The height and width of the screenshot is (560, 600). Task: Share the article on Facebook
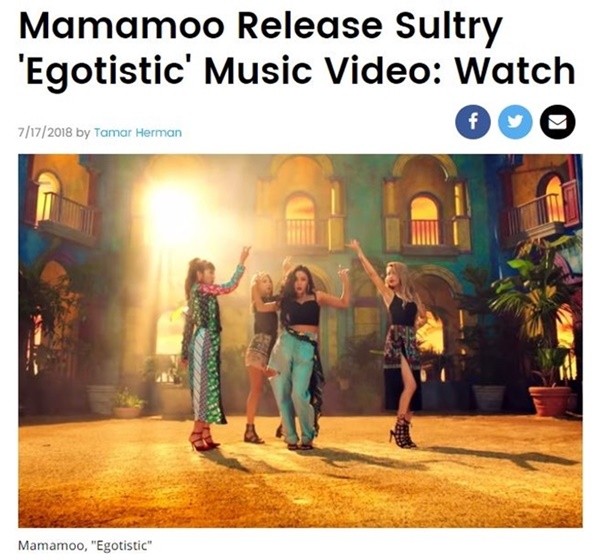pyautogui.click(x=473, y=122)
